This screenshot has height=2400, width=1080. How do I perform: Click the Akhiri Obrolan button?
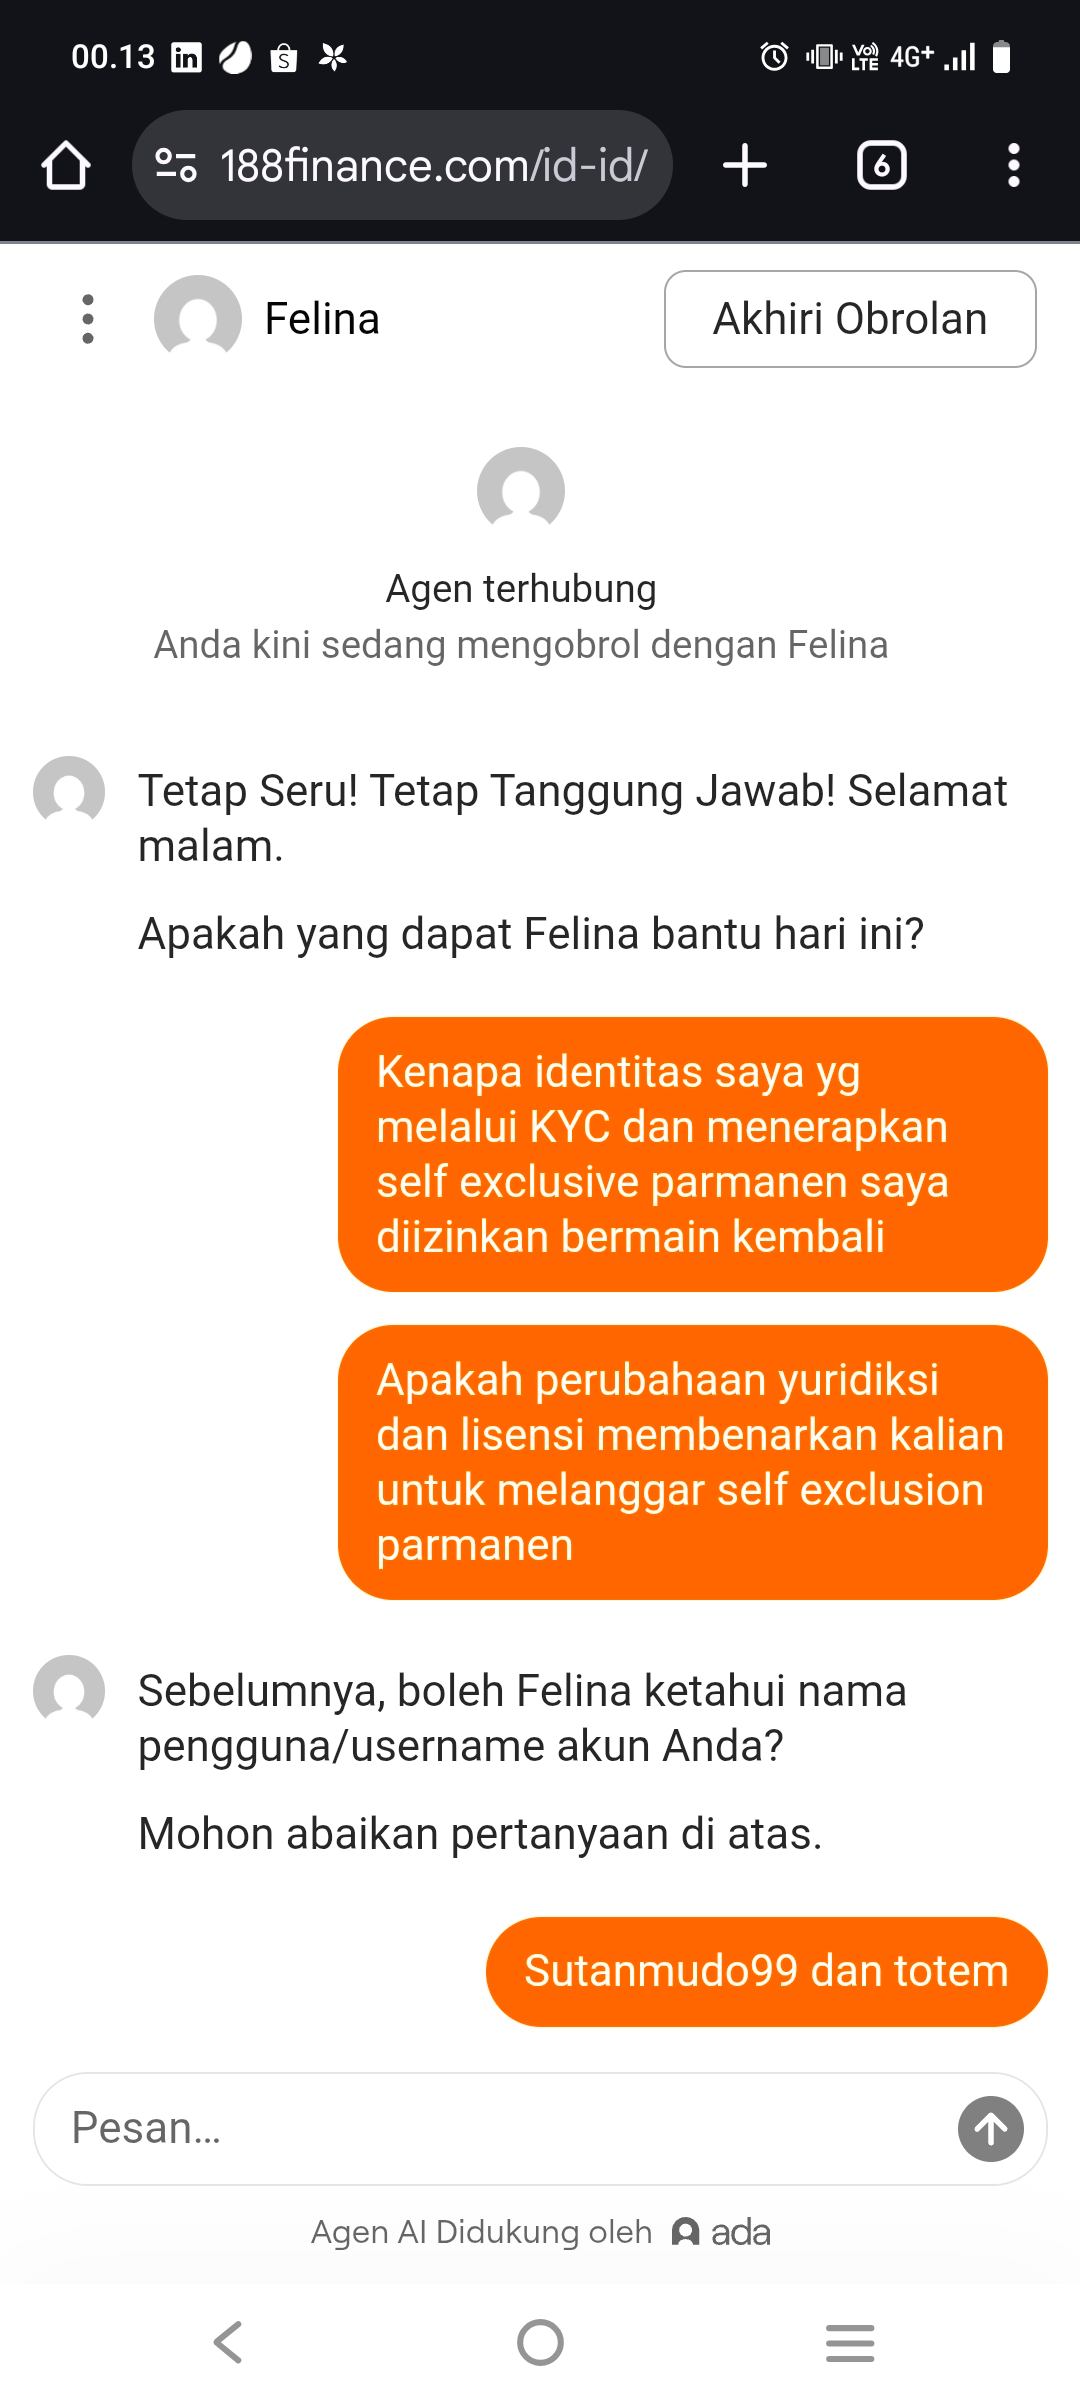point(850,319)
